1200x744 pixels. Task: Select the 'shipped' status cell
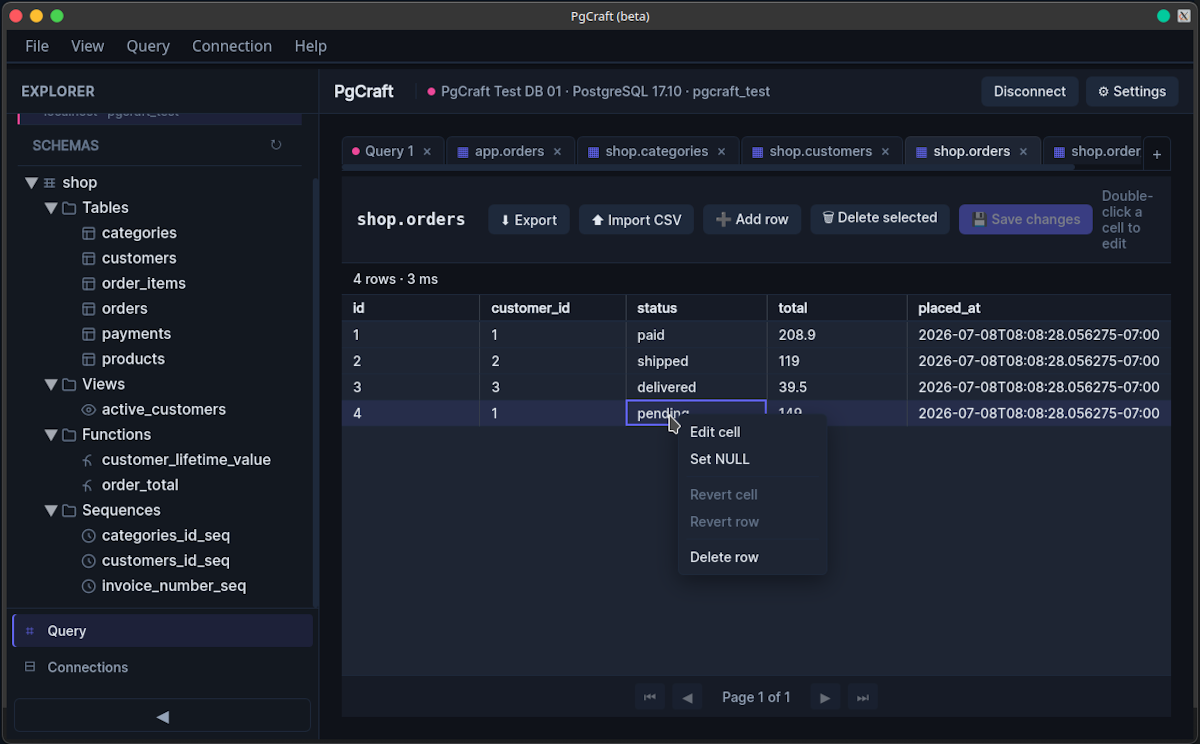(696, 361)
